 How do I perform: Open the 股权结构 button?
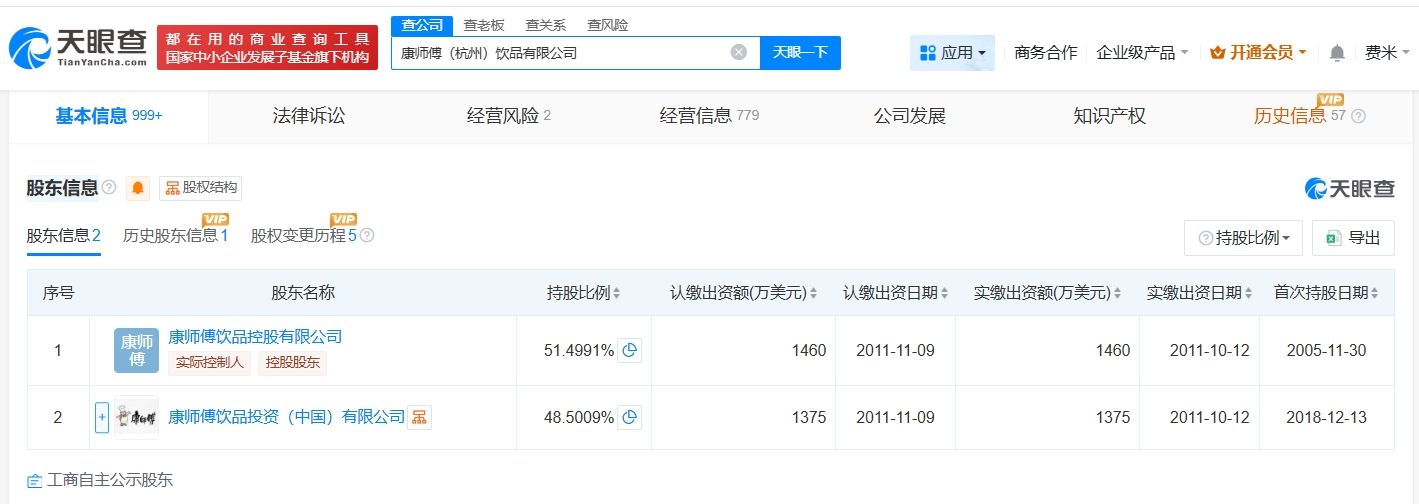point(200,188)
